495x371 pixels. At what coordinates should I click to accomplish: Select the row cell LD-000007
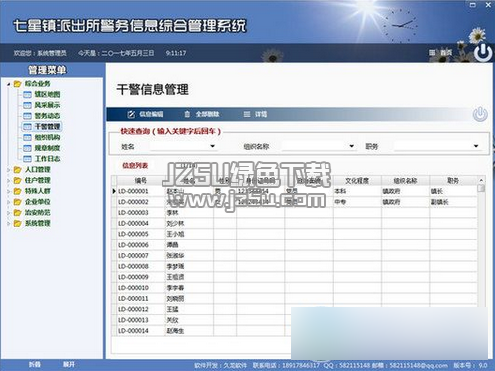(141, 256)
